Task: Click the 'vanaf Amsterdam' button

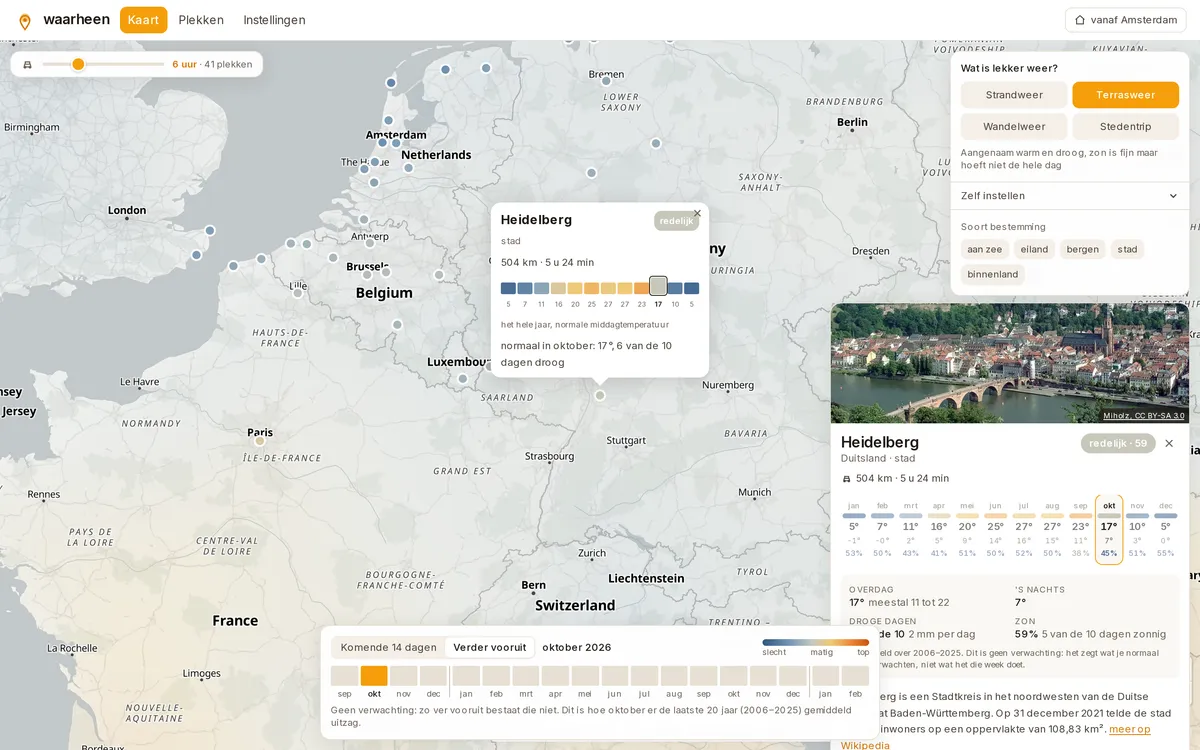Action: coord(1125,20)
